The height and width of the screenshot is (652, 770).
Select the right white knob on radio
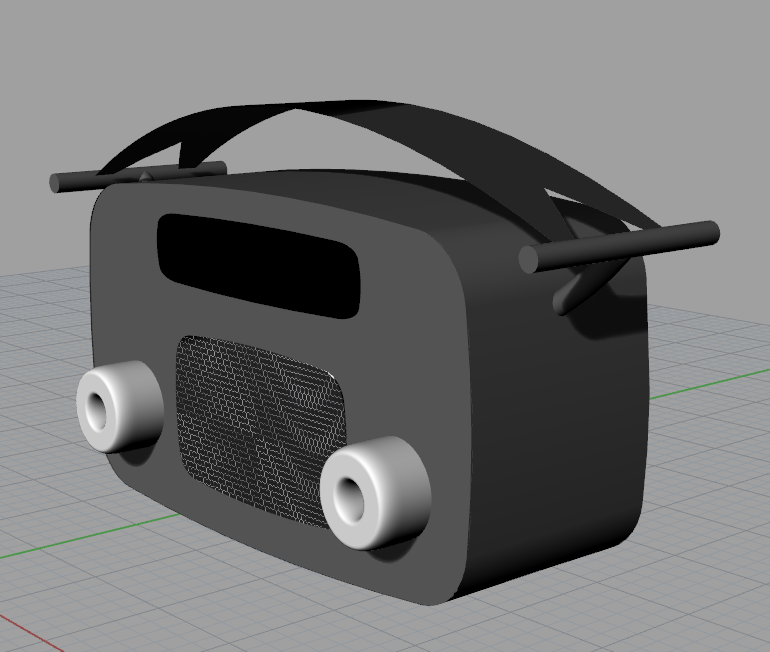pos(376,493)
